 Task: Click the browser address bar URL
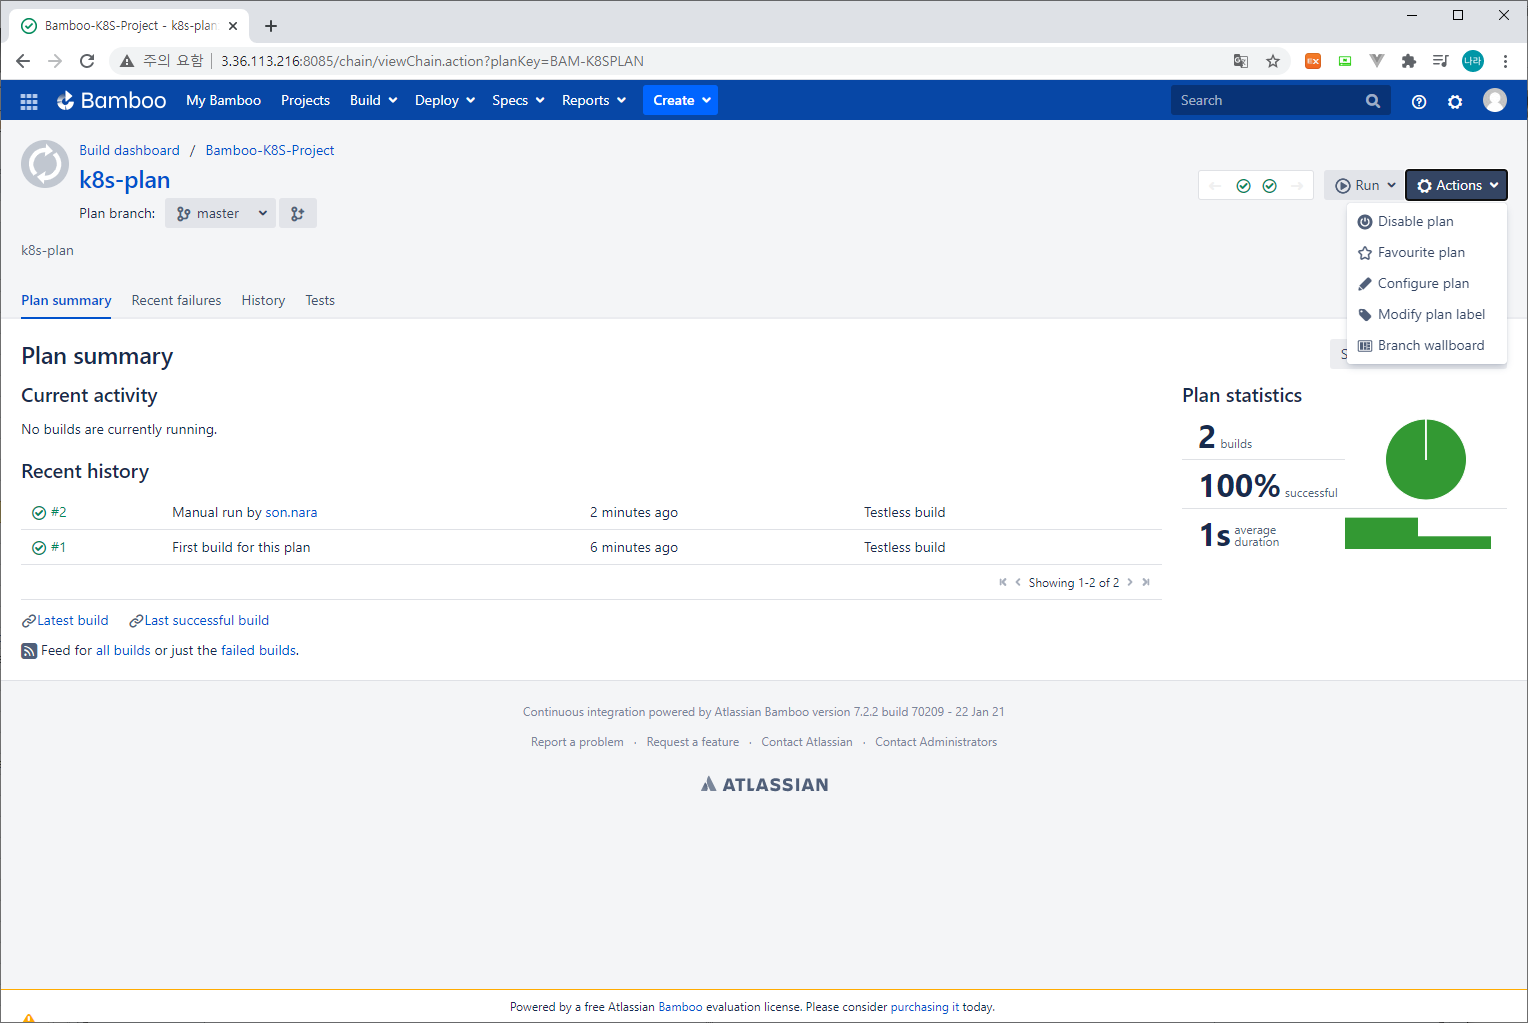(432, 61)
